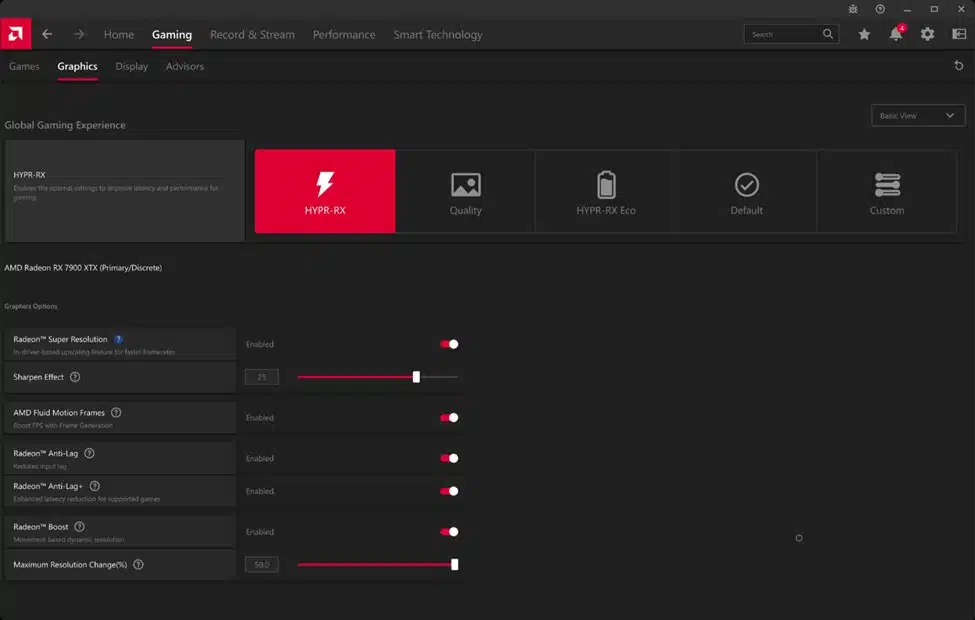Turn off AMD Fluid Motion Frames
This screenshot has width=975, height=620.
pyautogui.click(x=449, y=417)
